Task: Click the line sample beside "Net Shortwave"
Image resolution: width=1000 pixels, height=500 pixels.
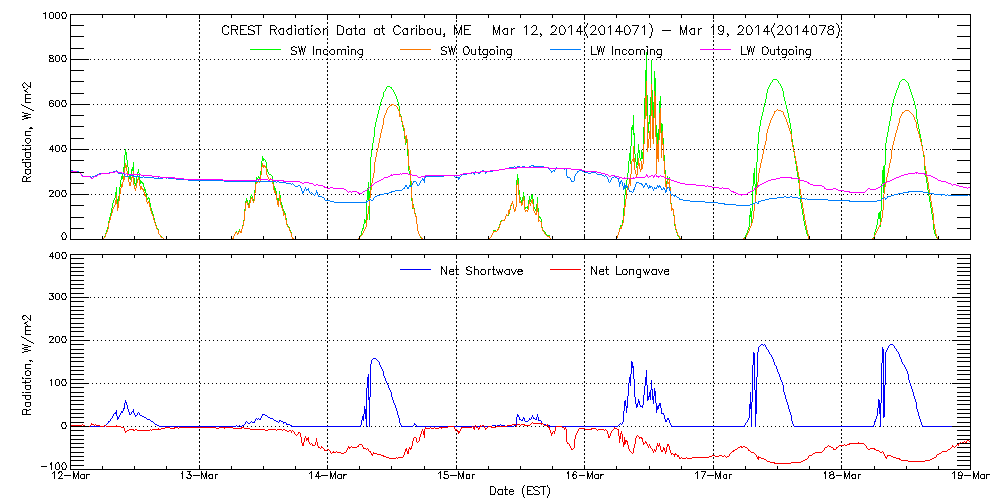Action: [437, 271]
